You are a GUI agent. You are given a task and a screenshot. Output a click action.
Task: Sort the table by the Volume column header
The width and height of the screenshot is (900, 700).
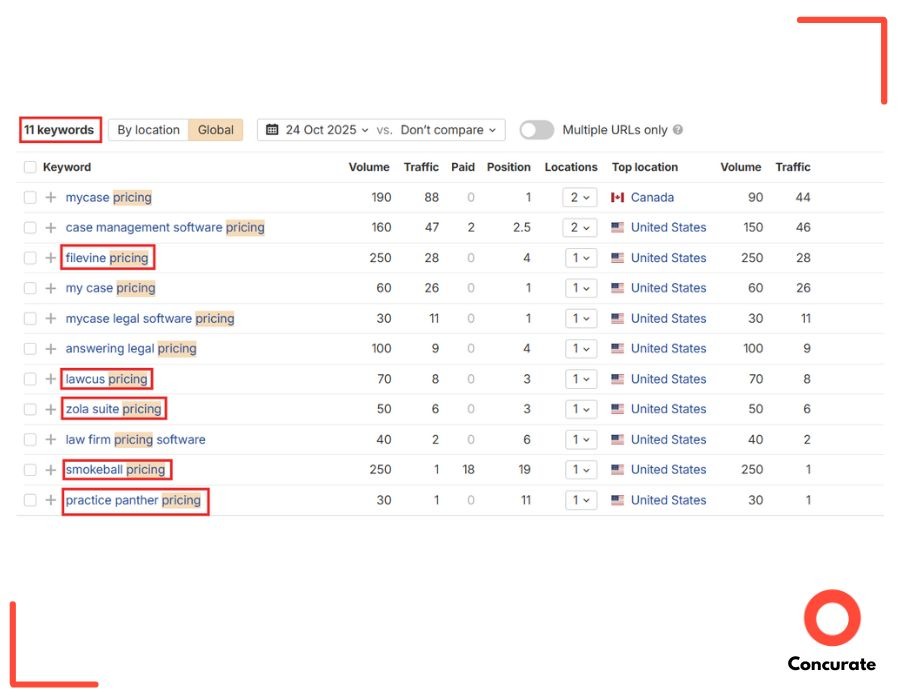369,167
